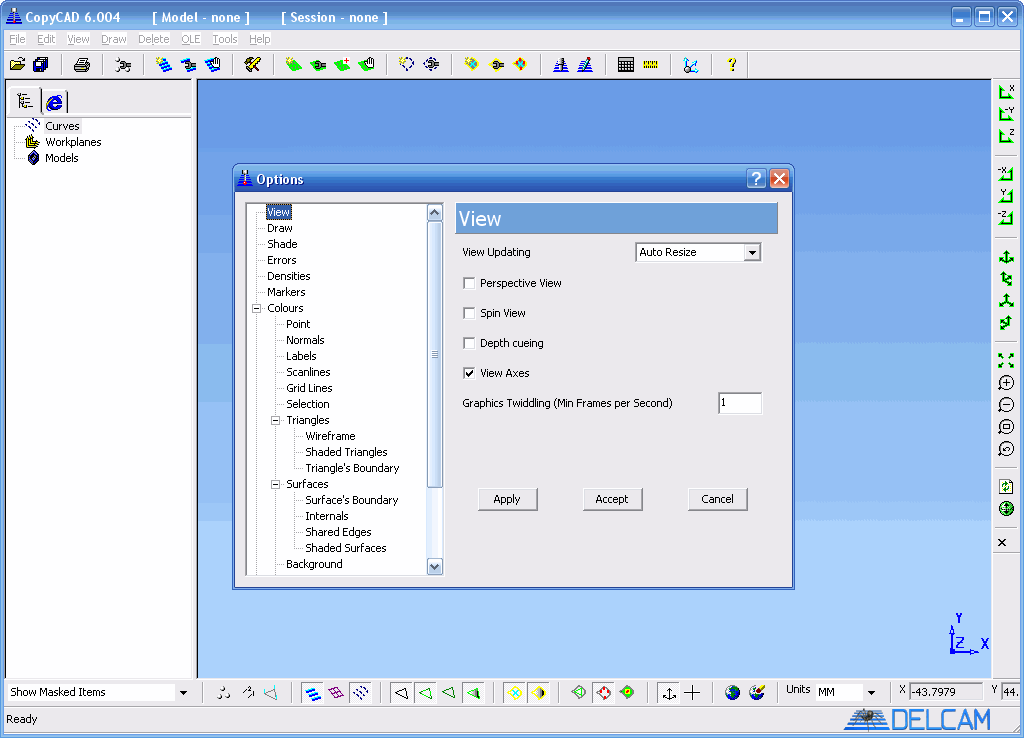Click the view from -Z axis icon
Screen dimensions: 1024x738
coord(1006,217)
